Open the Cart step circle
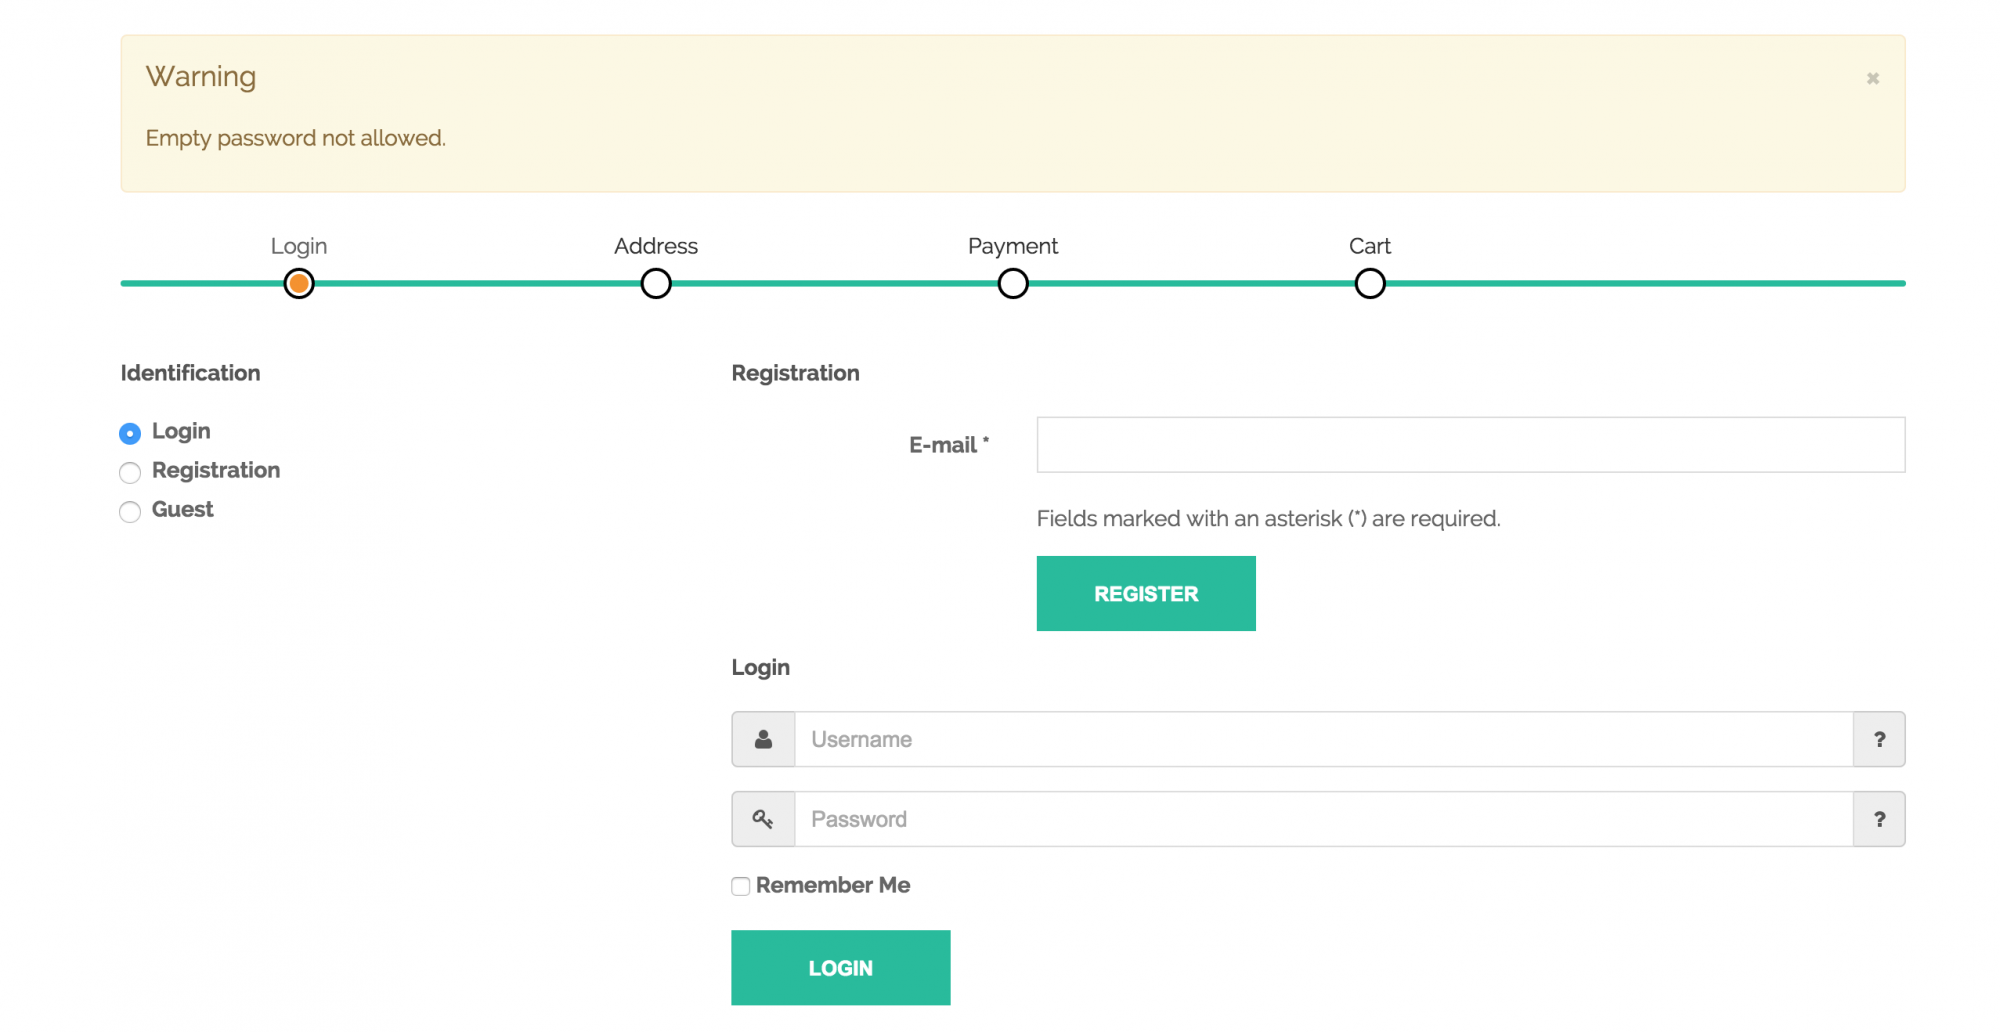Viewport: 2000px width, 1032px height. click(x=1370, y=284)
